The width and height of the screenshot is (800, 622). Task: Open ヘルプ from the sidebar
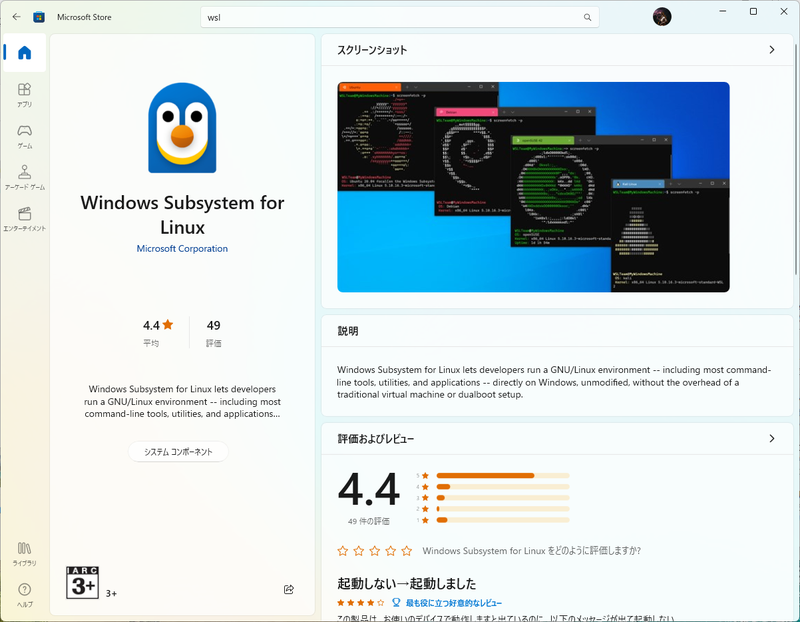25,590
